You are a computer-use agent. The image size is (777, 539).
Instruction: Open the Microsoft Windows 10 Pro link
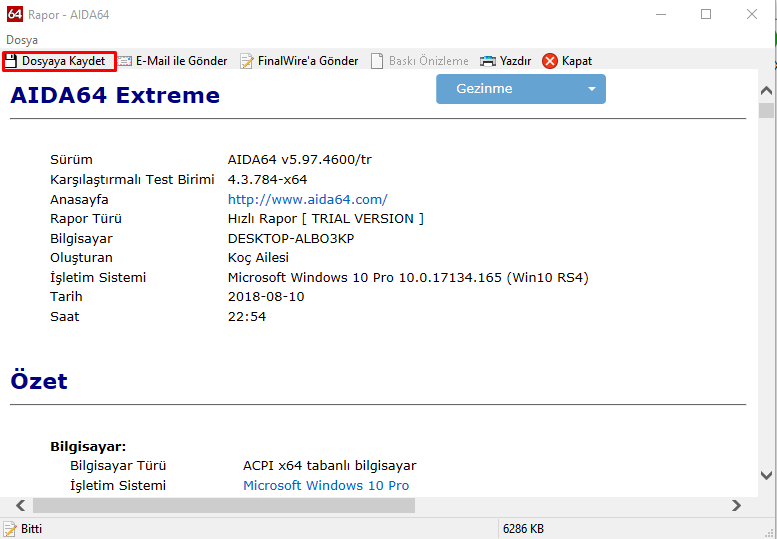click(x=326, y=485)
